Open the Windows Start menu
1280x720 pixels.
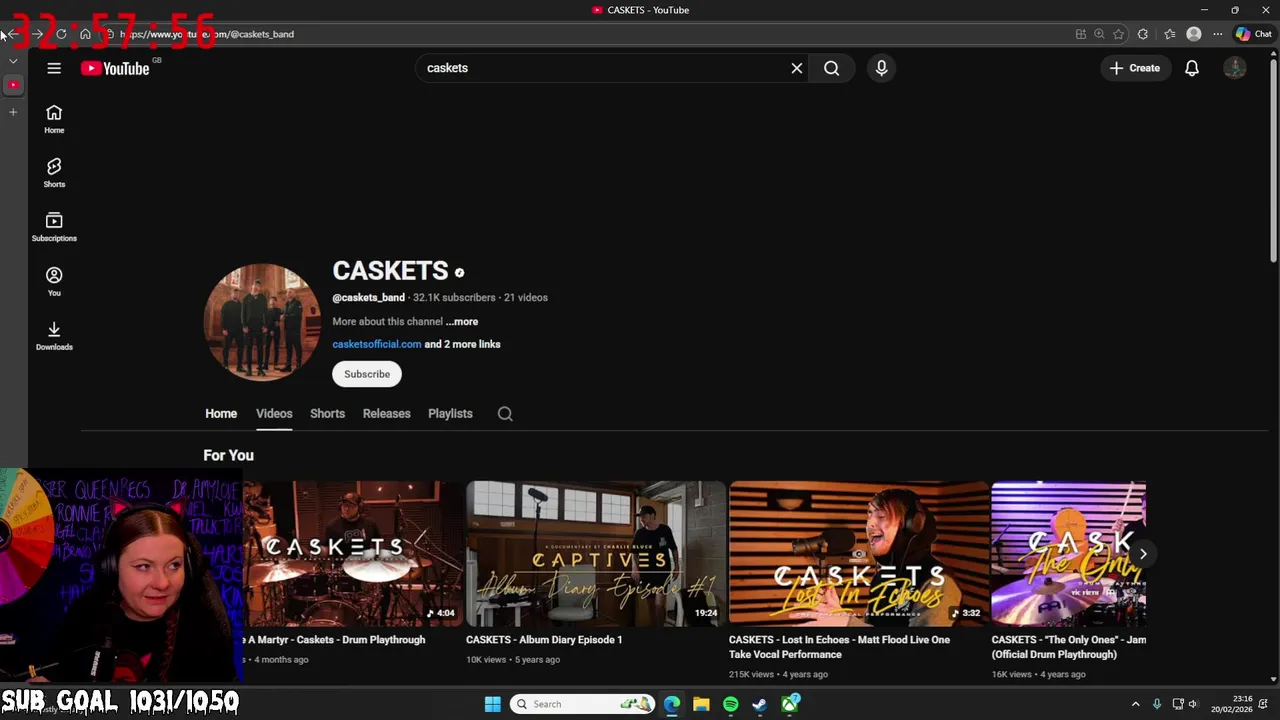492,704
